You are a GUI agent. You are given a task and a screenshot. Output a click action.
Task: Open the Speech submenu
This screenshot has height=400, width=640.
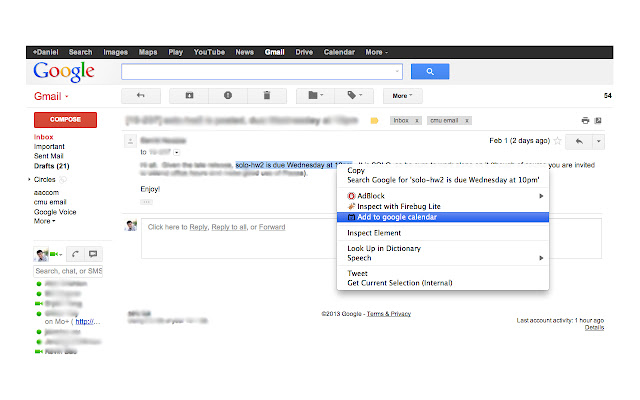pos(443,258)
